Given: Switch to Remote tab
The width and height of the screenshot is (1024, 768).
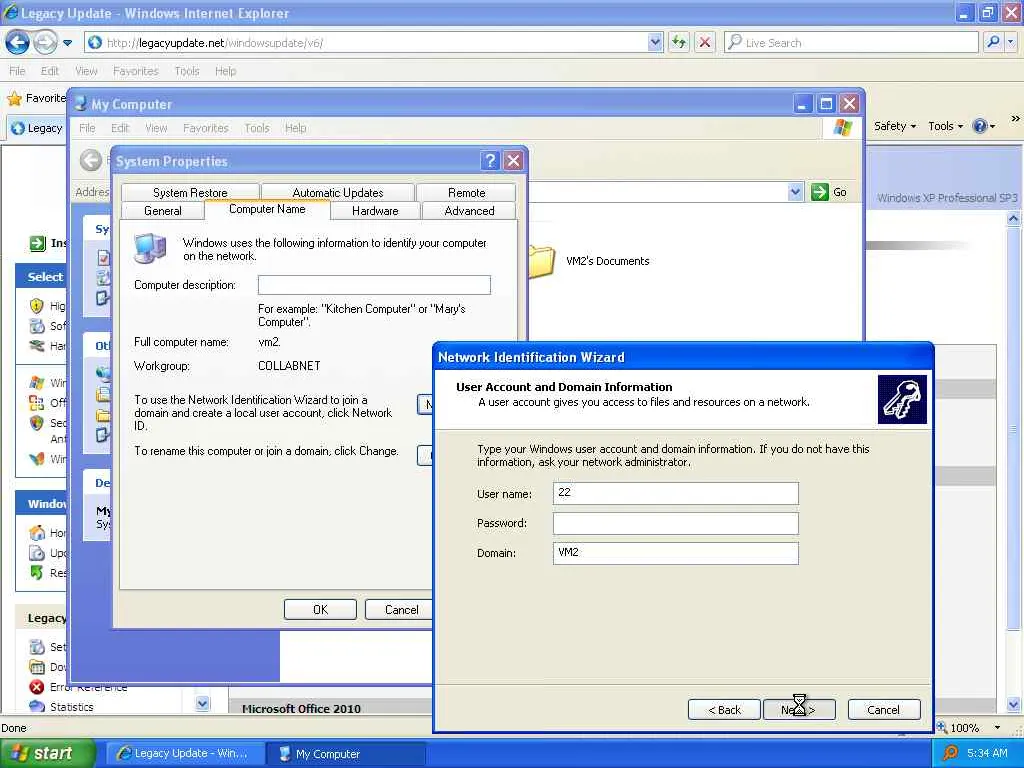Looking at the screenshot, I should point(466,192).
